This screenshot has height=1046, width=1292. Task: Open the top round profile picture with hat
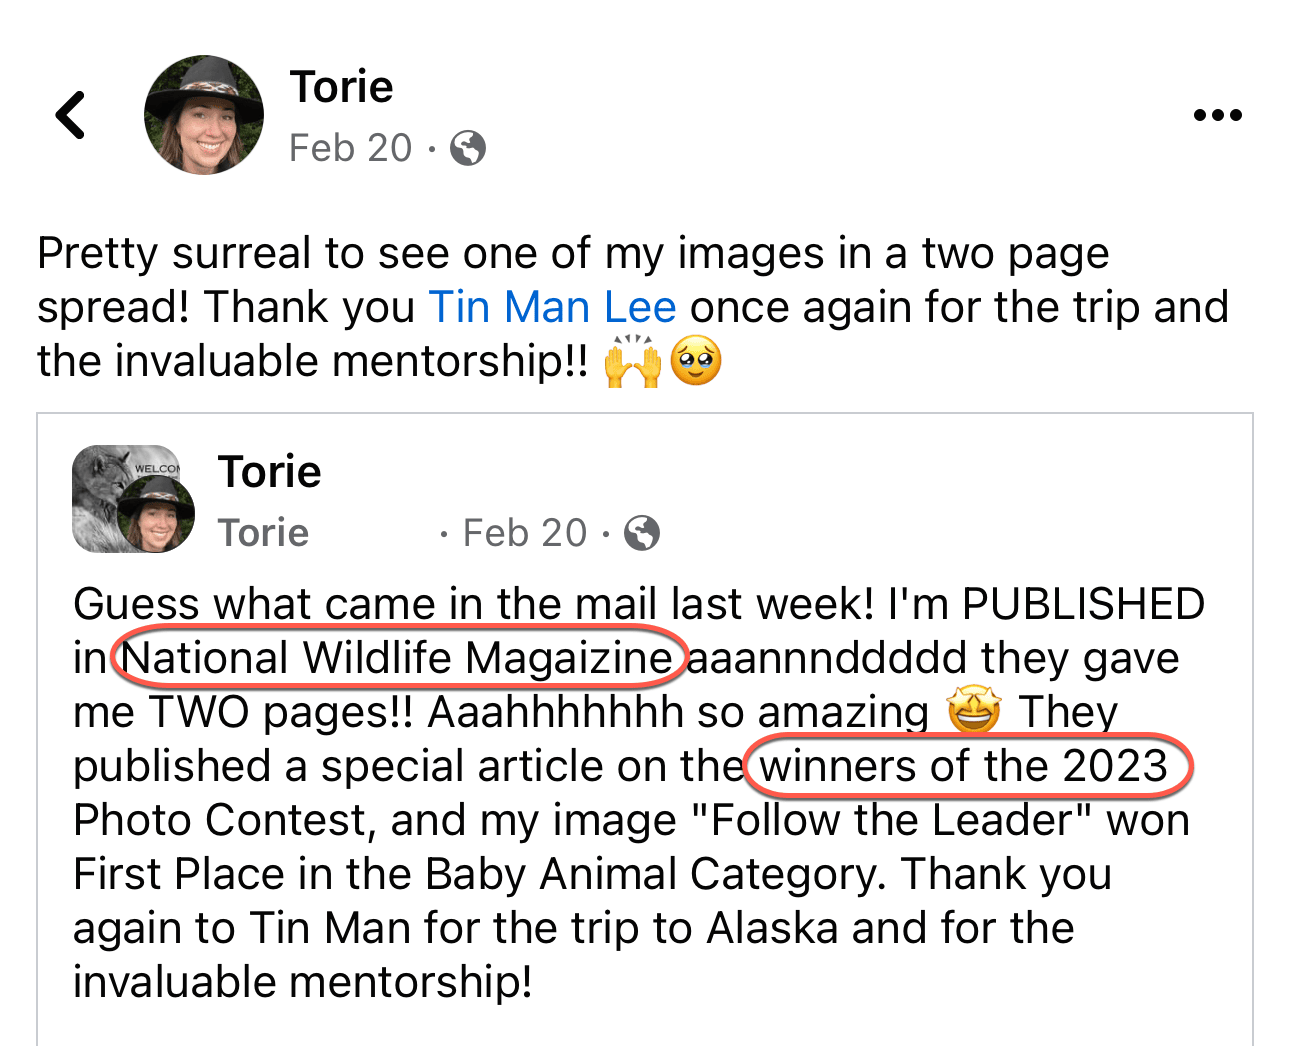pos(204,115)
